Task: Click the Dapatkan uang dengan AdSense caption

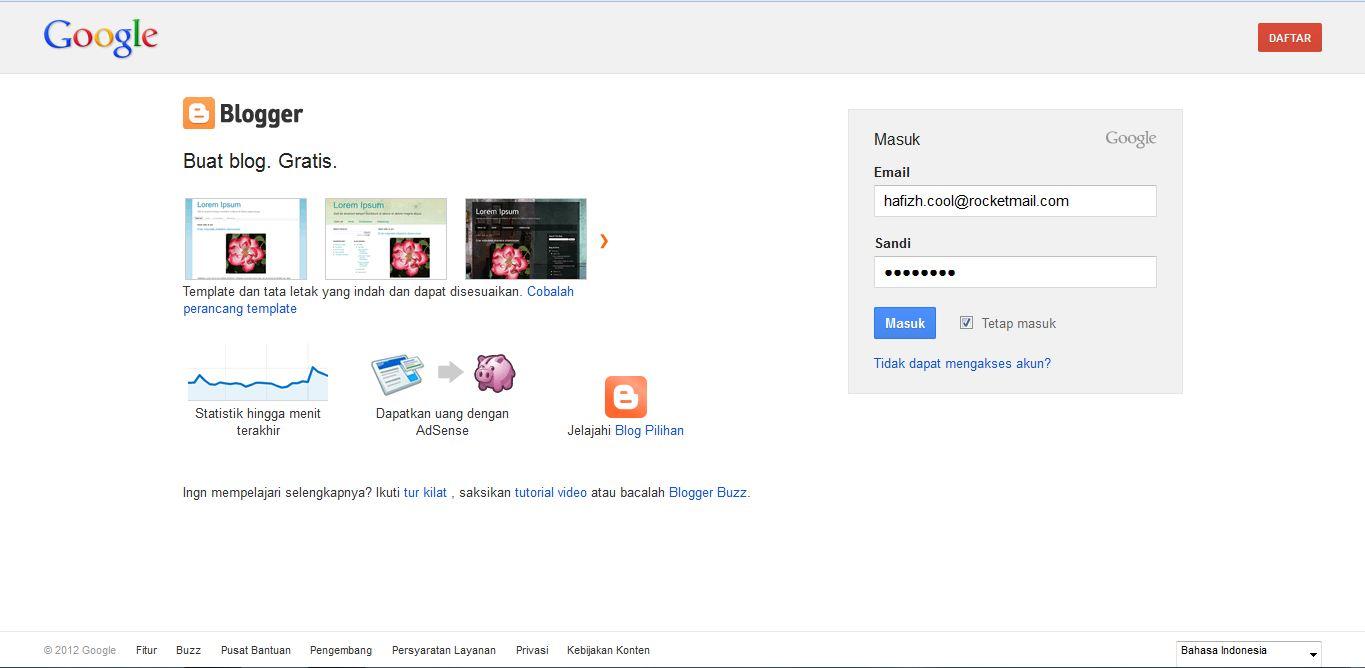Action: tap(442, 422)
